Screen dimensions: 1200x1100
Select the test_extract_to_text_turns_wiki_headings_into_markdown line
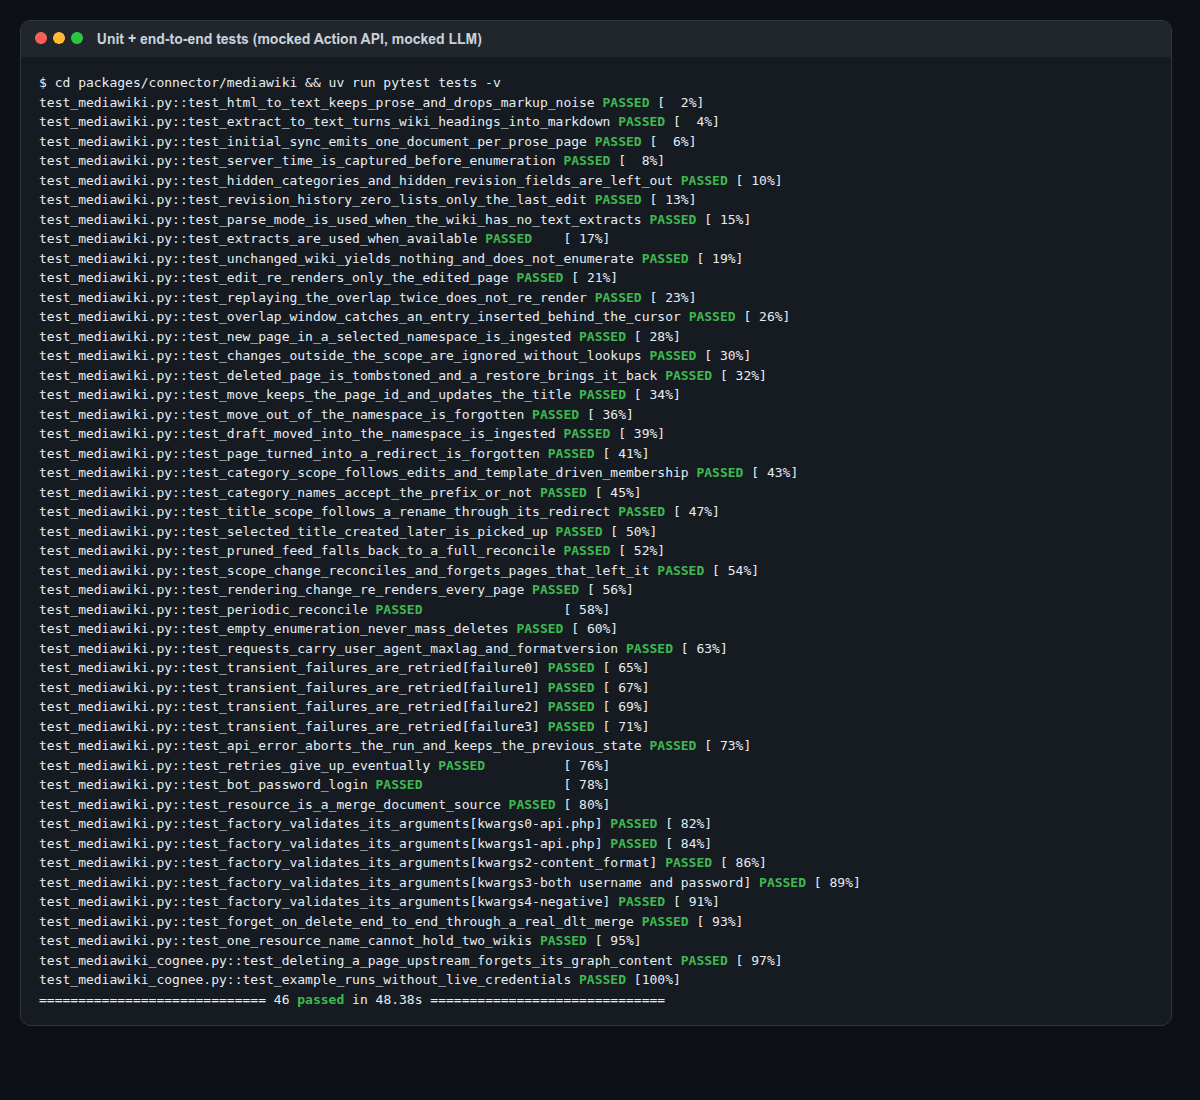coord(379,122)
